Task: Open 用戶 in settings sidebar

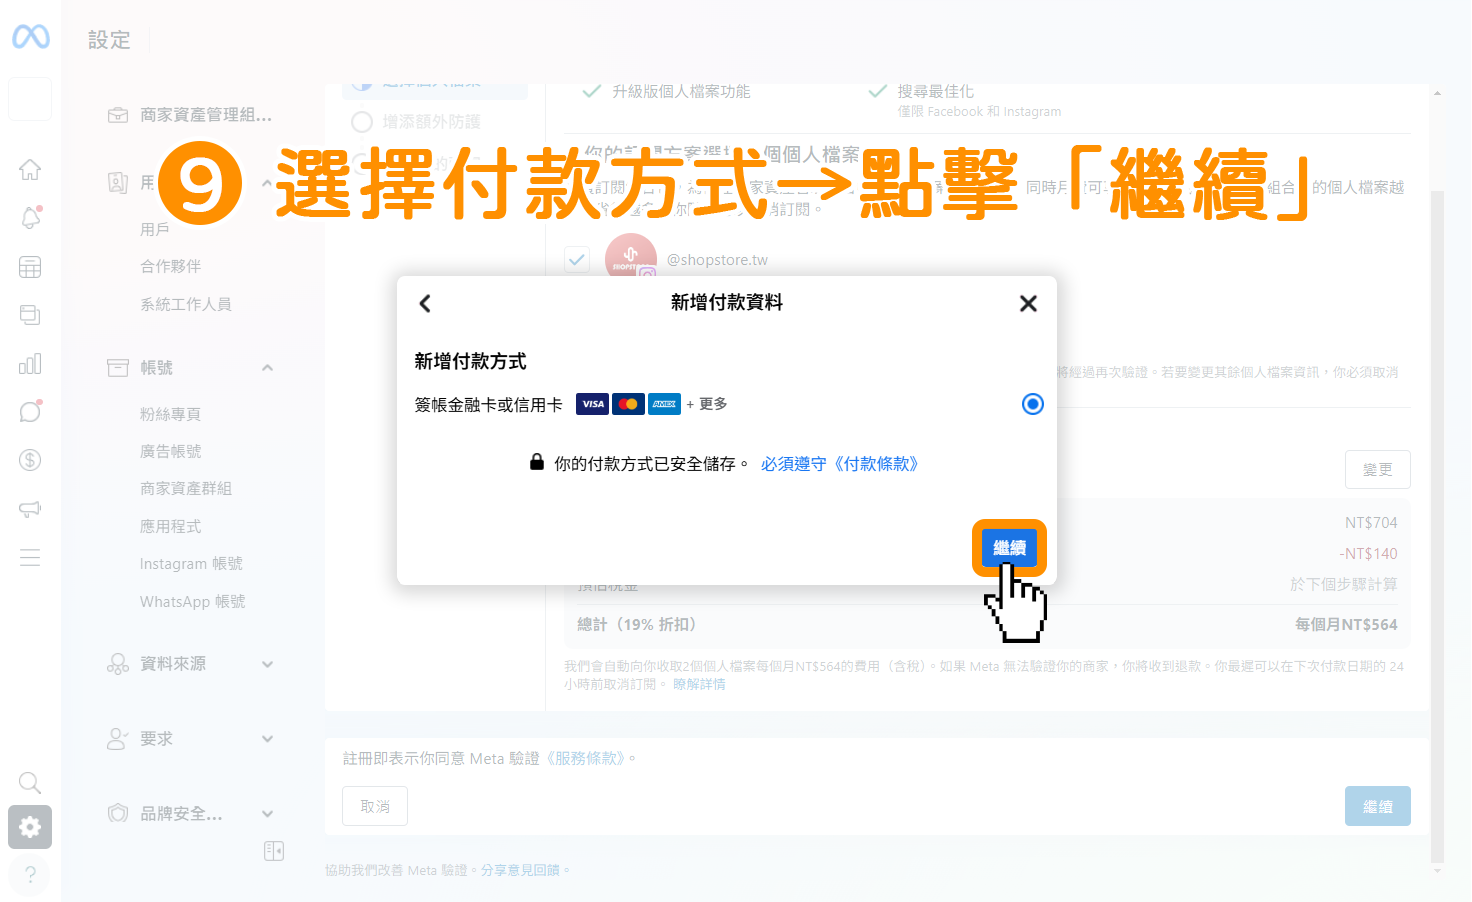Action: point(155,229)
